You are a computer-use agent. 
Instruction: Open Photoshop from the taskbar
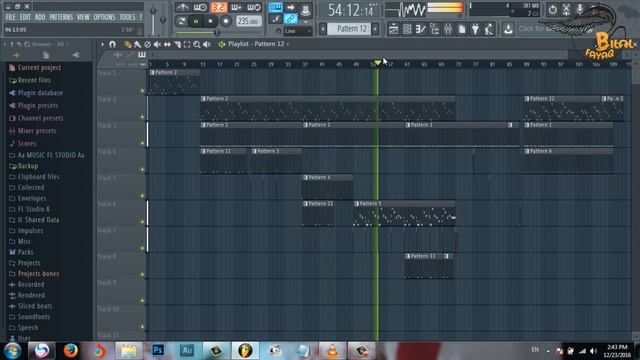[x=158, y=351]
